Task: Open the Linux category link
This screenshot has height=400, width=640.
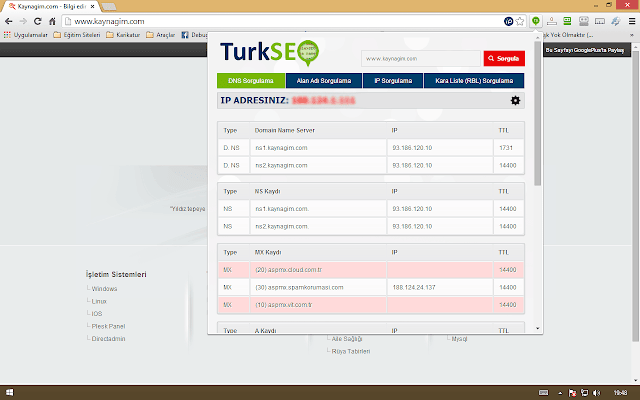Action: pyautogui.click(x=99, y=301)
